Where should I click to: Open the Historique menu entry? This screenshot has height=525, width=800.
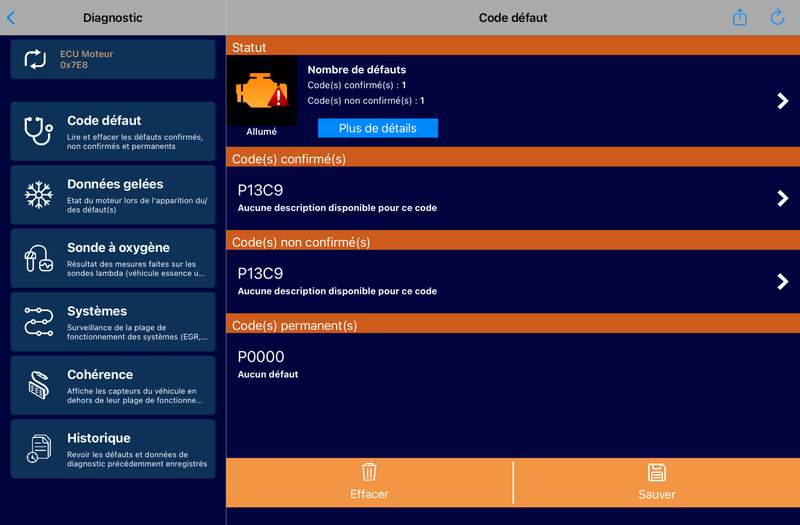[x=113, y=449]
